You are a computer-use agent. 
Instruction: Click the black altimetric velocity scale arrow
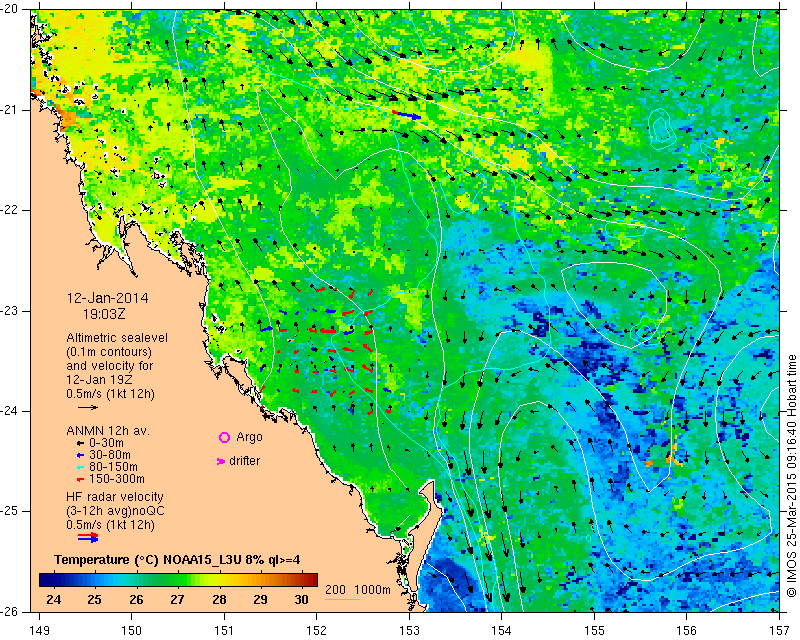tap(87, 407)
